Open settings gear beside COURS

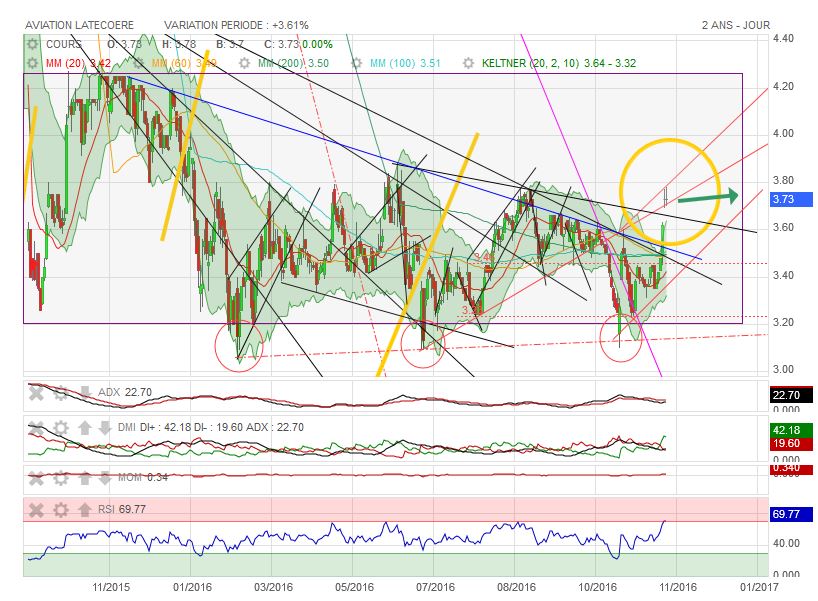point(32,44)
